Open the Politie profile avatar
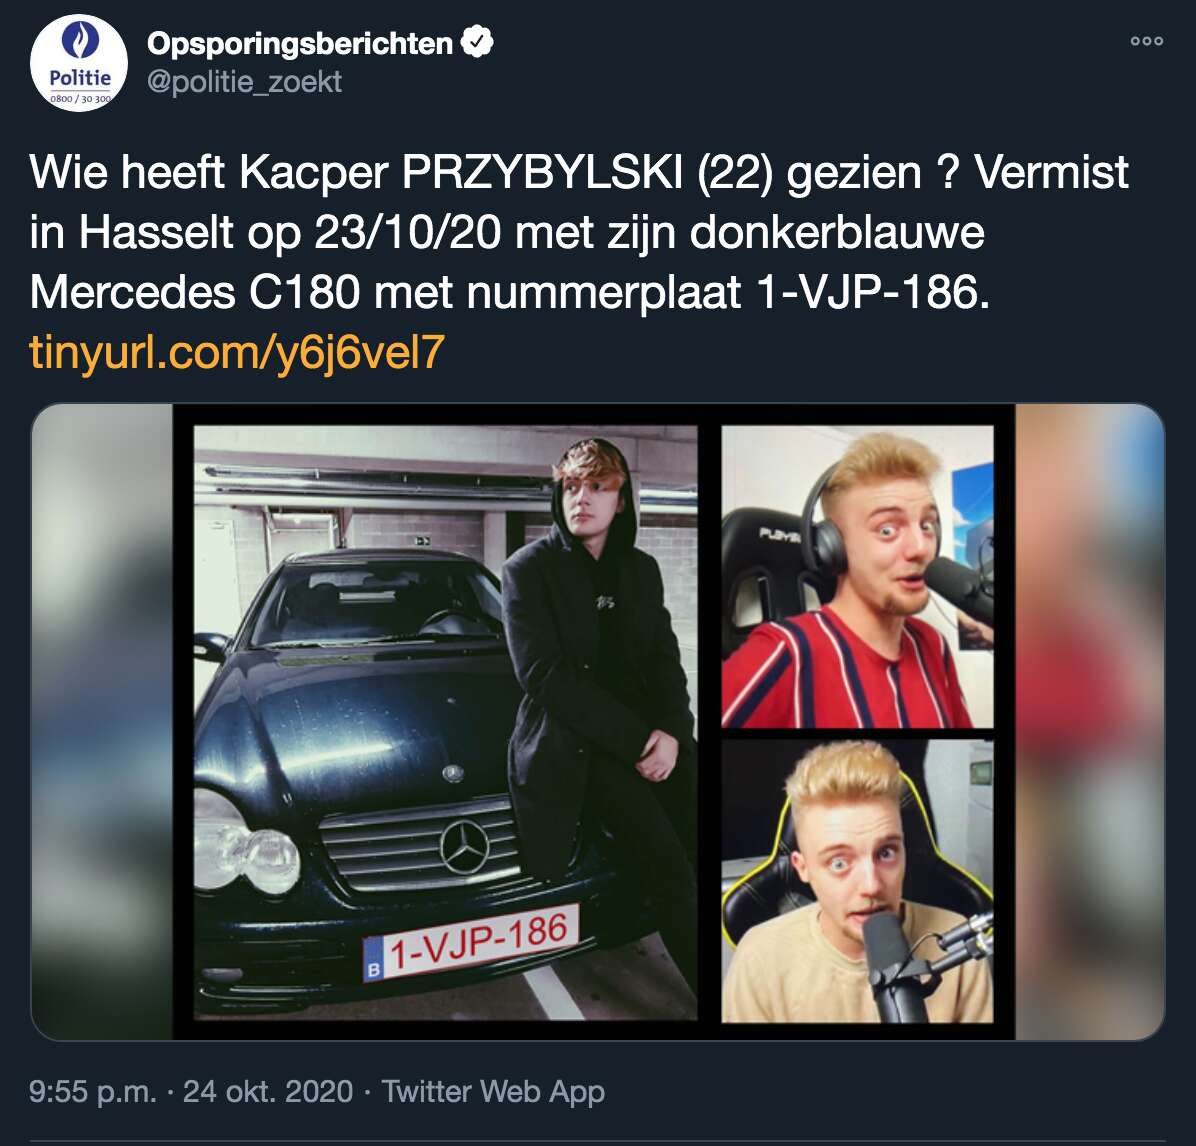The width and height of the screenshot is (1196, 1146). [79, 63]
